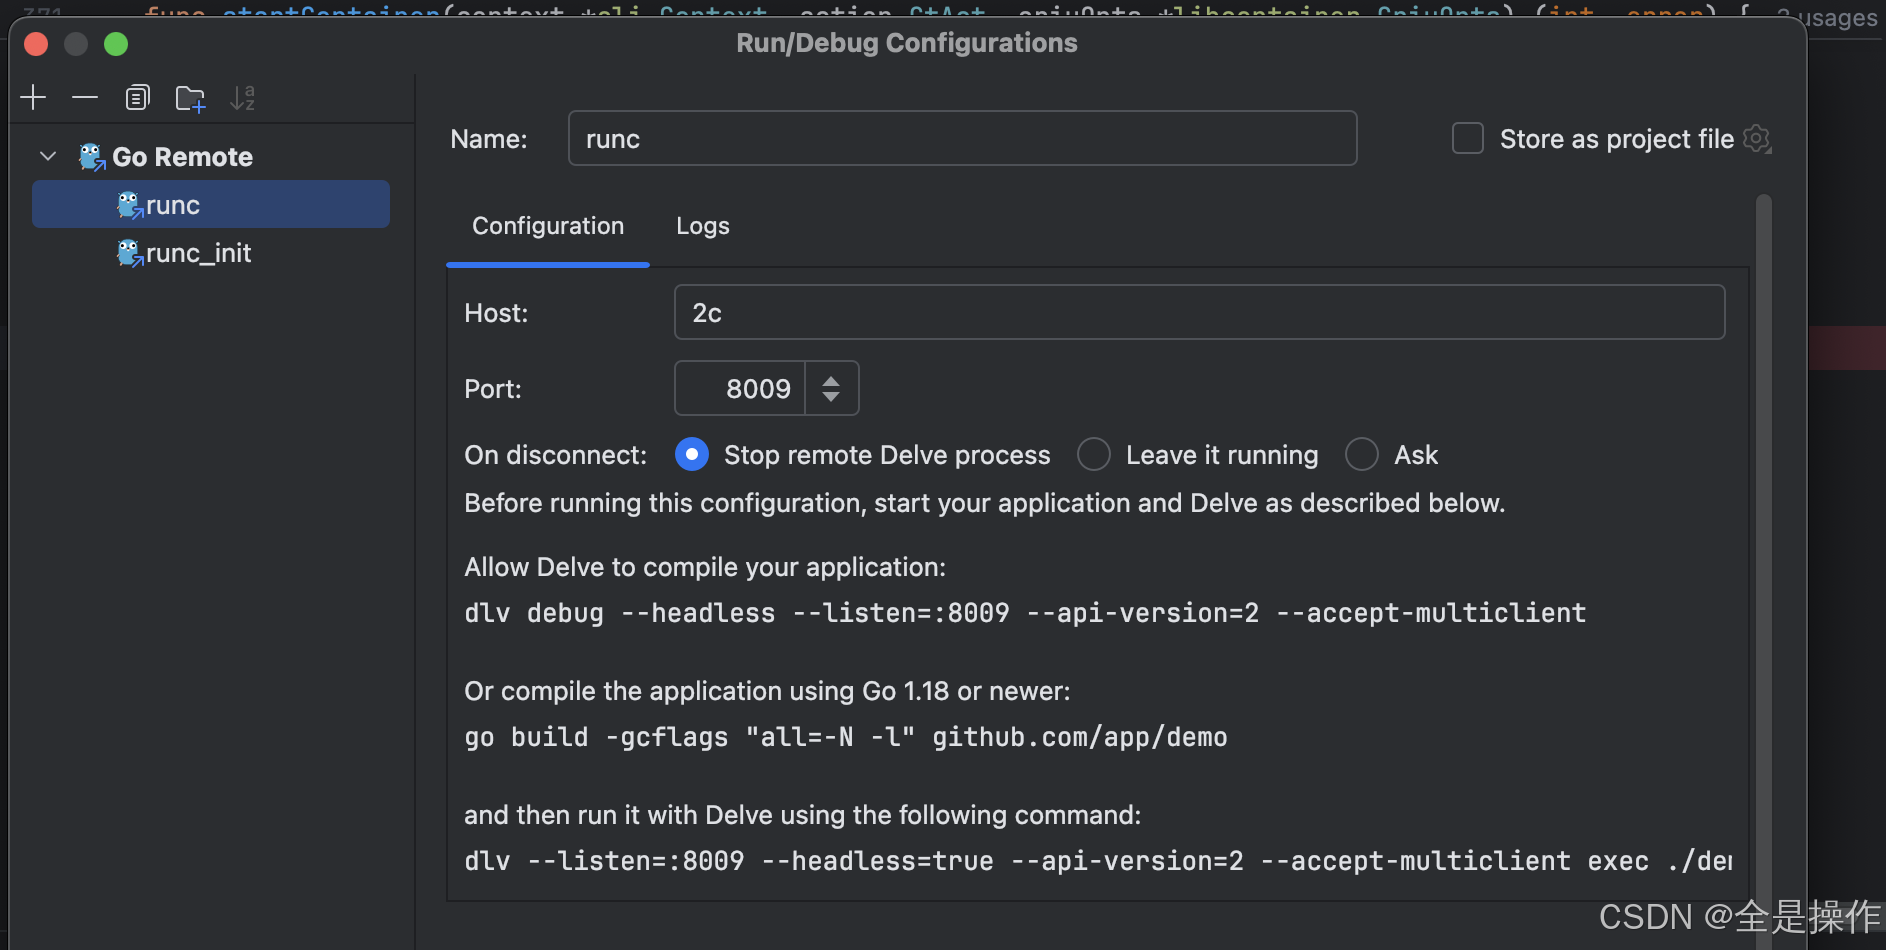This screenshot has height=950, width=1886.
Task: Select the Leave it running option
Action: pos(1094,455)
